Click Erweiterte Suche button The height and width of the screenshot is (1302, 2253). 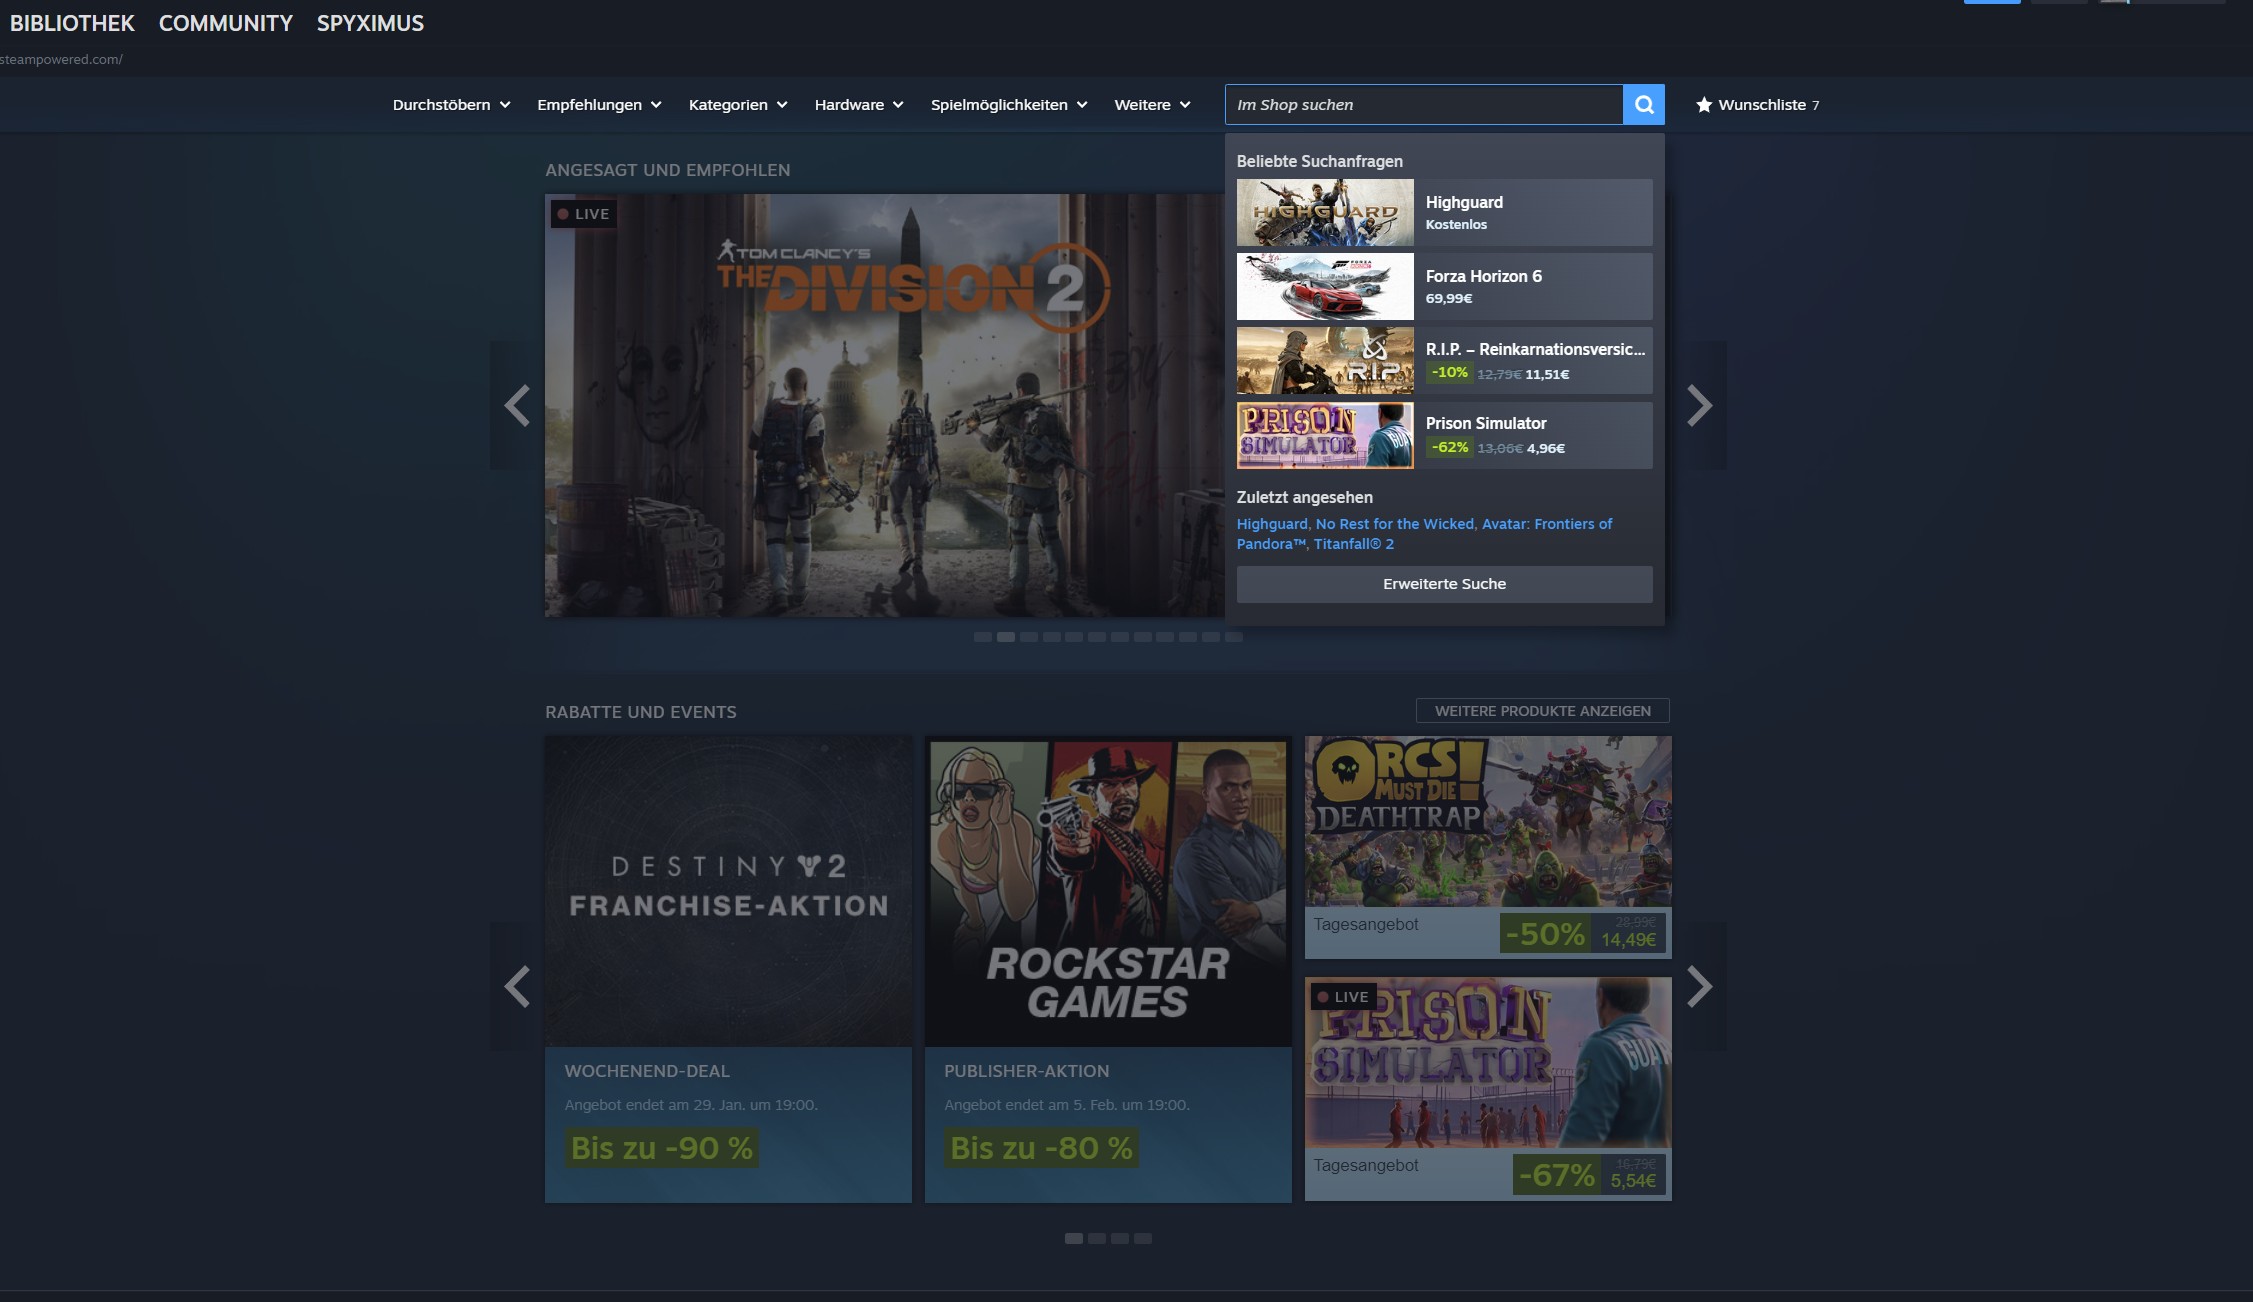click(x=1443, y=584)
